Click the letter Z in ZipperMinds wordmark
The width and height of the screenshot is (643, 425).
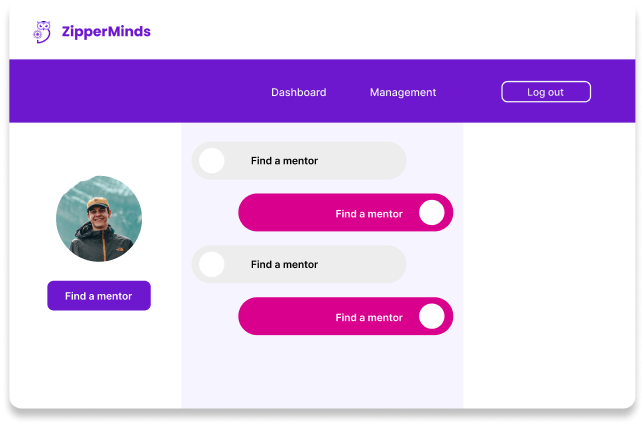coord(66,32)
